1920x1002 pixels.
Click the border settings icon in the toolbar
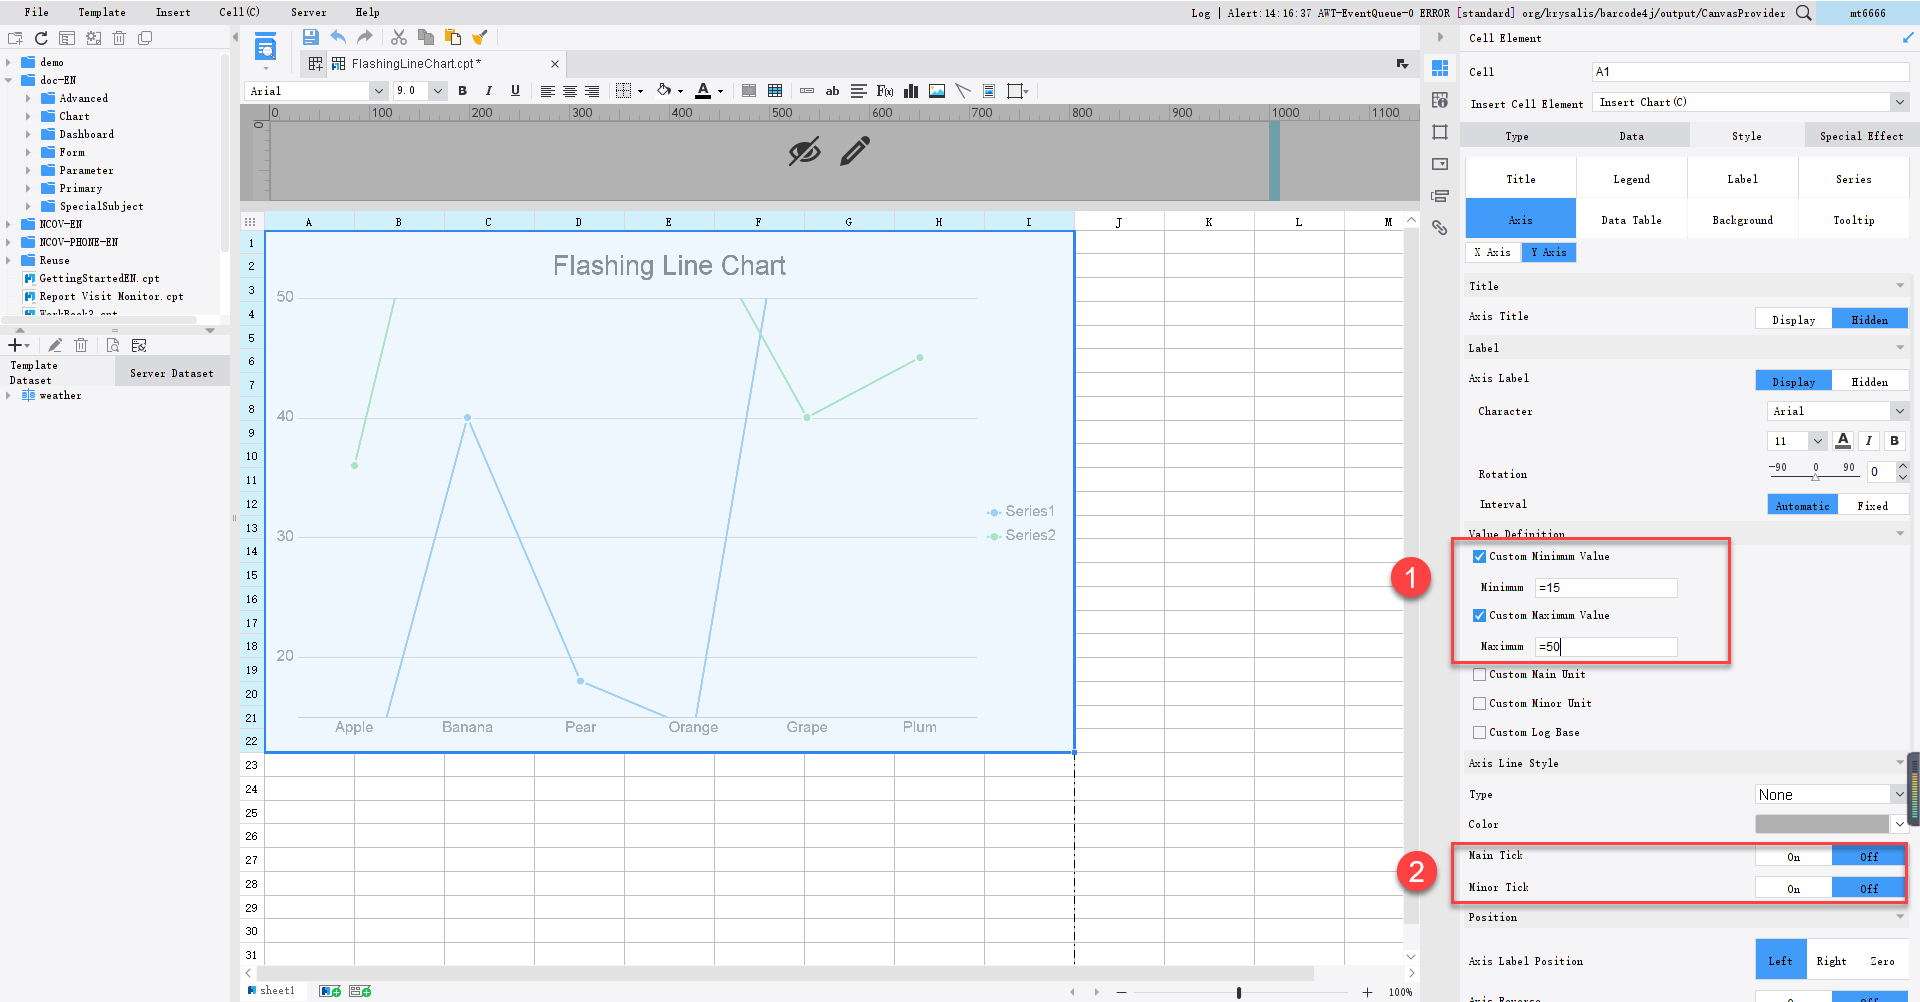click(x=625, y=91)
